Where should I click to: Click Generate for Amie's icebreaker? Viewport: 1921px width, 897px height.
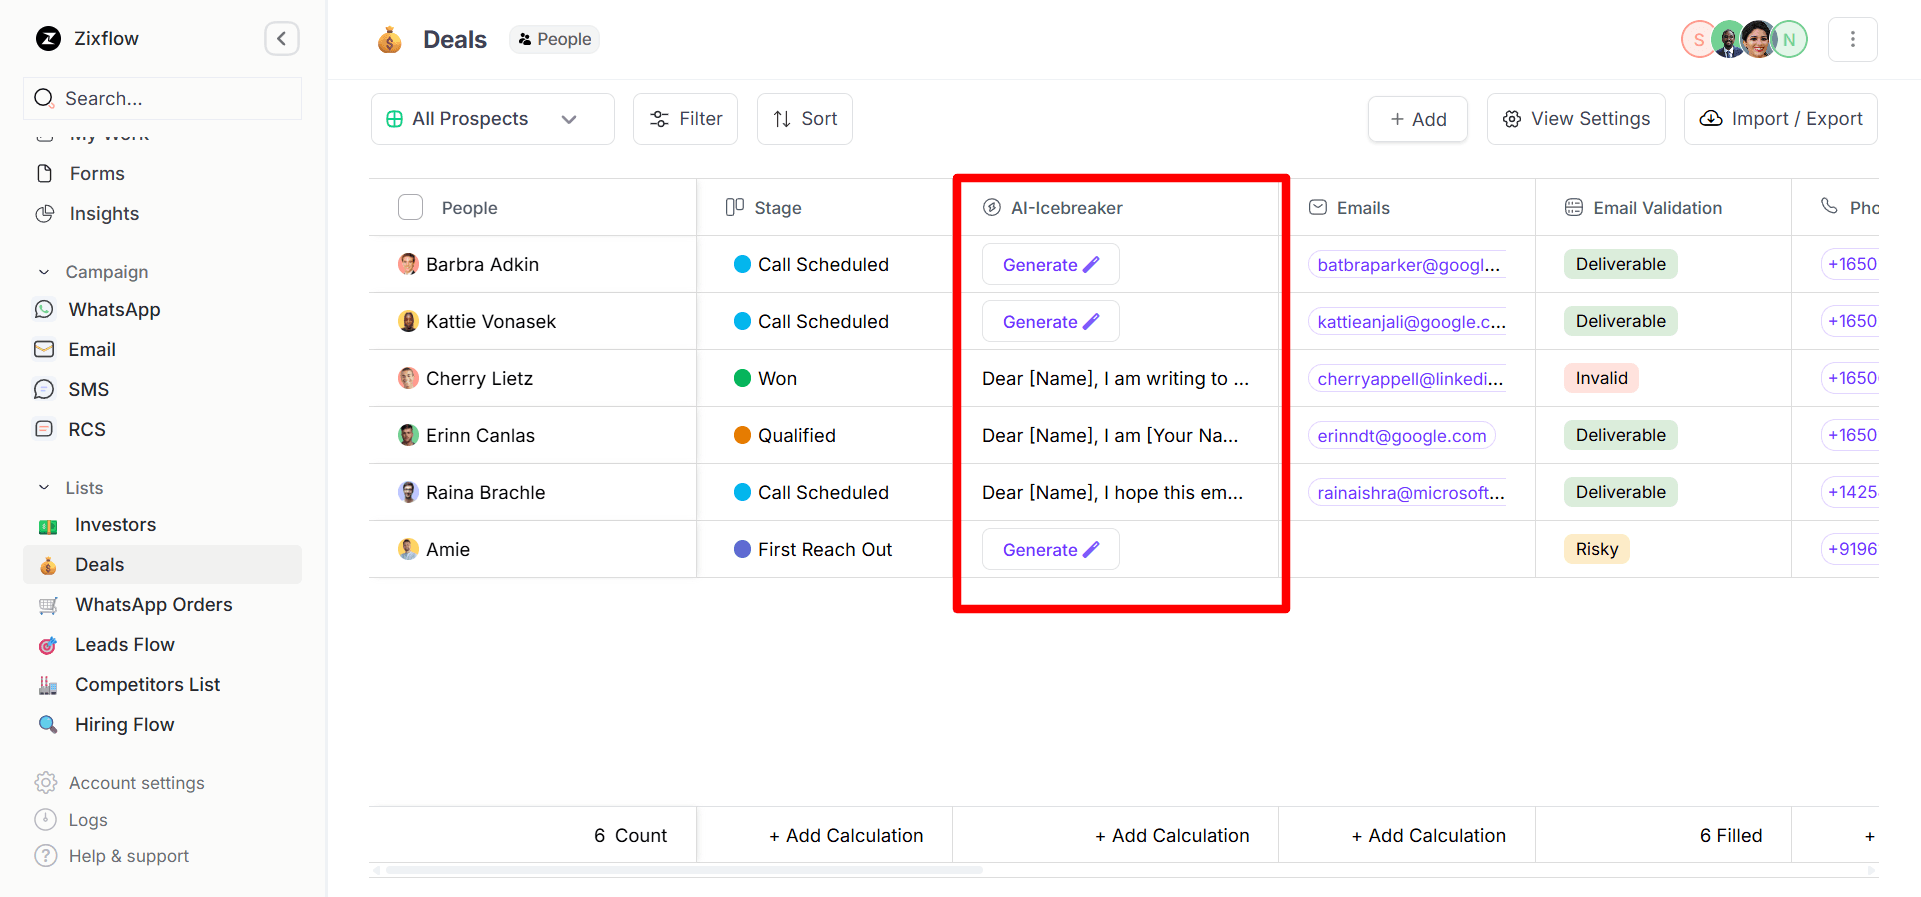click(x=1050, y=550)
